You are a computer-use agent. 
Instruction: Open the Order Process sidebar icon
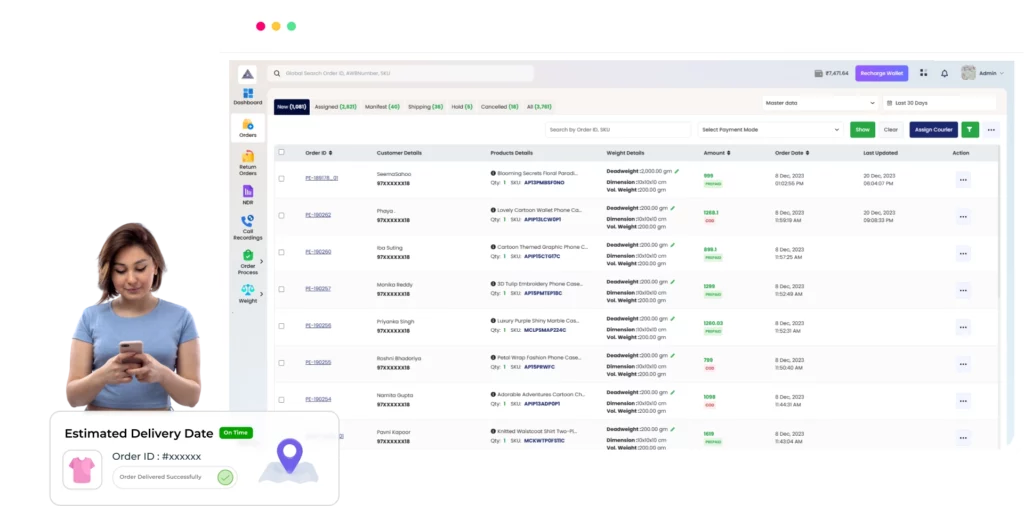(x=248, y=255)
